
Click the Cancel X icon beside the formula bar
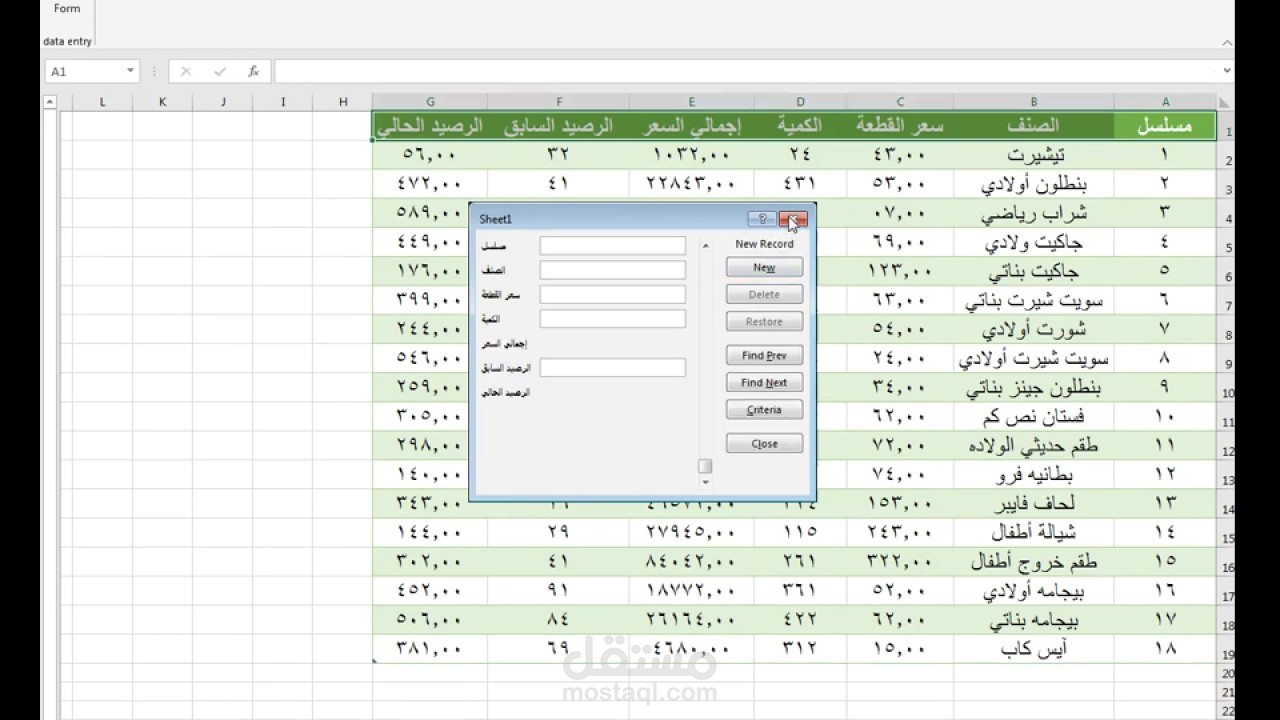tap(186, 71)
